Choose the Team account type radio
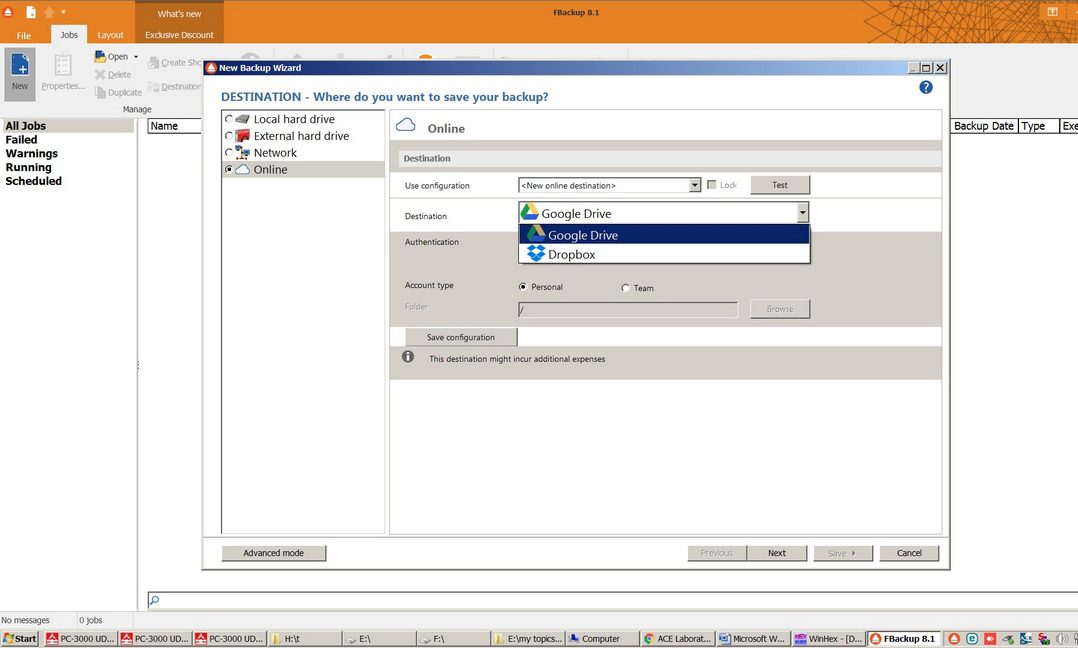This screenshot has height=648, width=1078. point(625,288)
